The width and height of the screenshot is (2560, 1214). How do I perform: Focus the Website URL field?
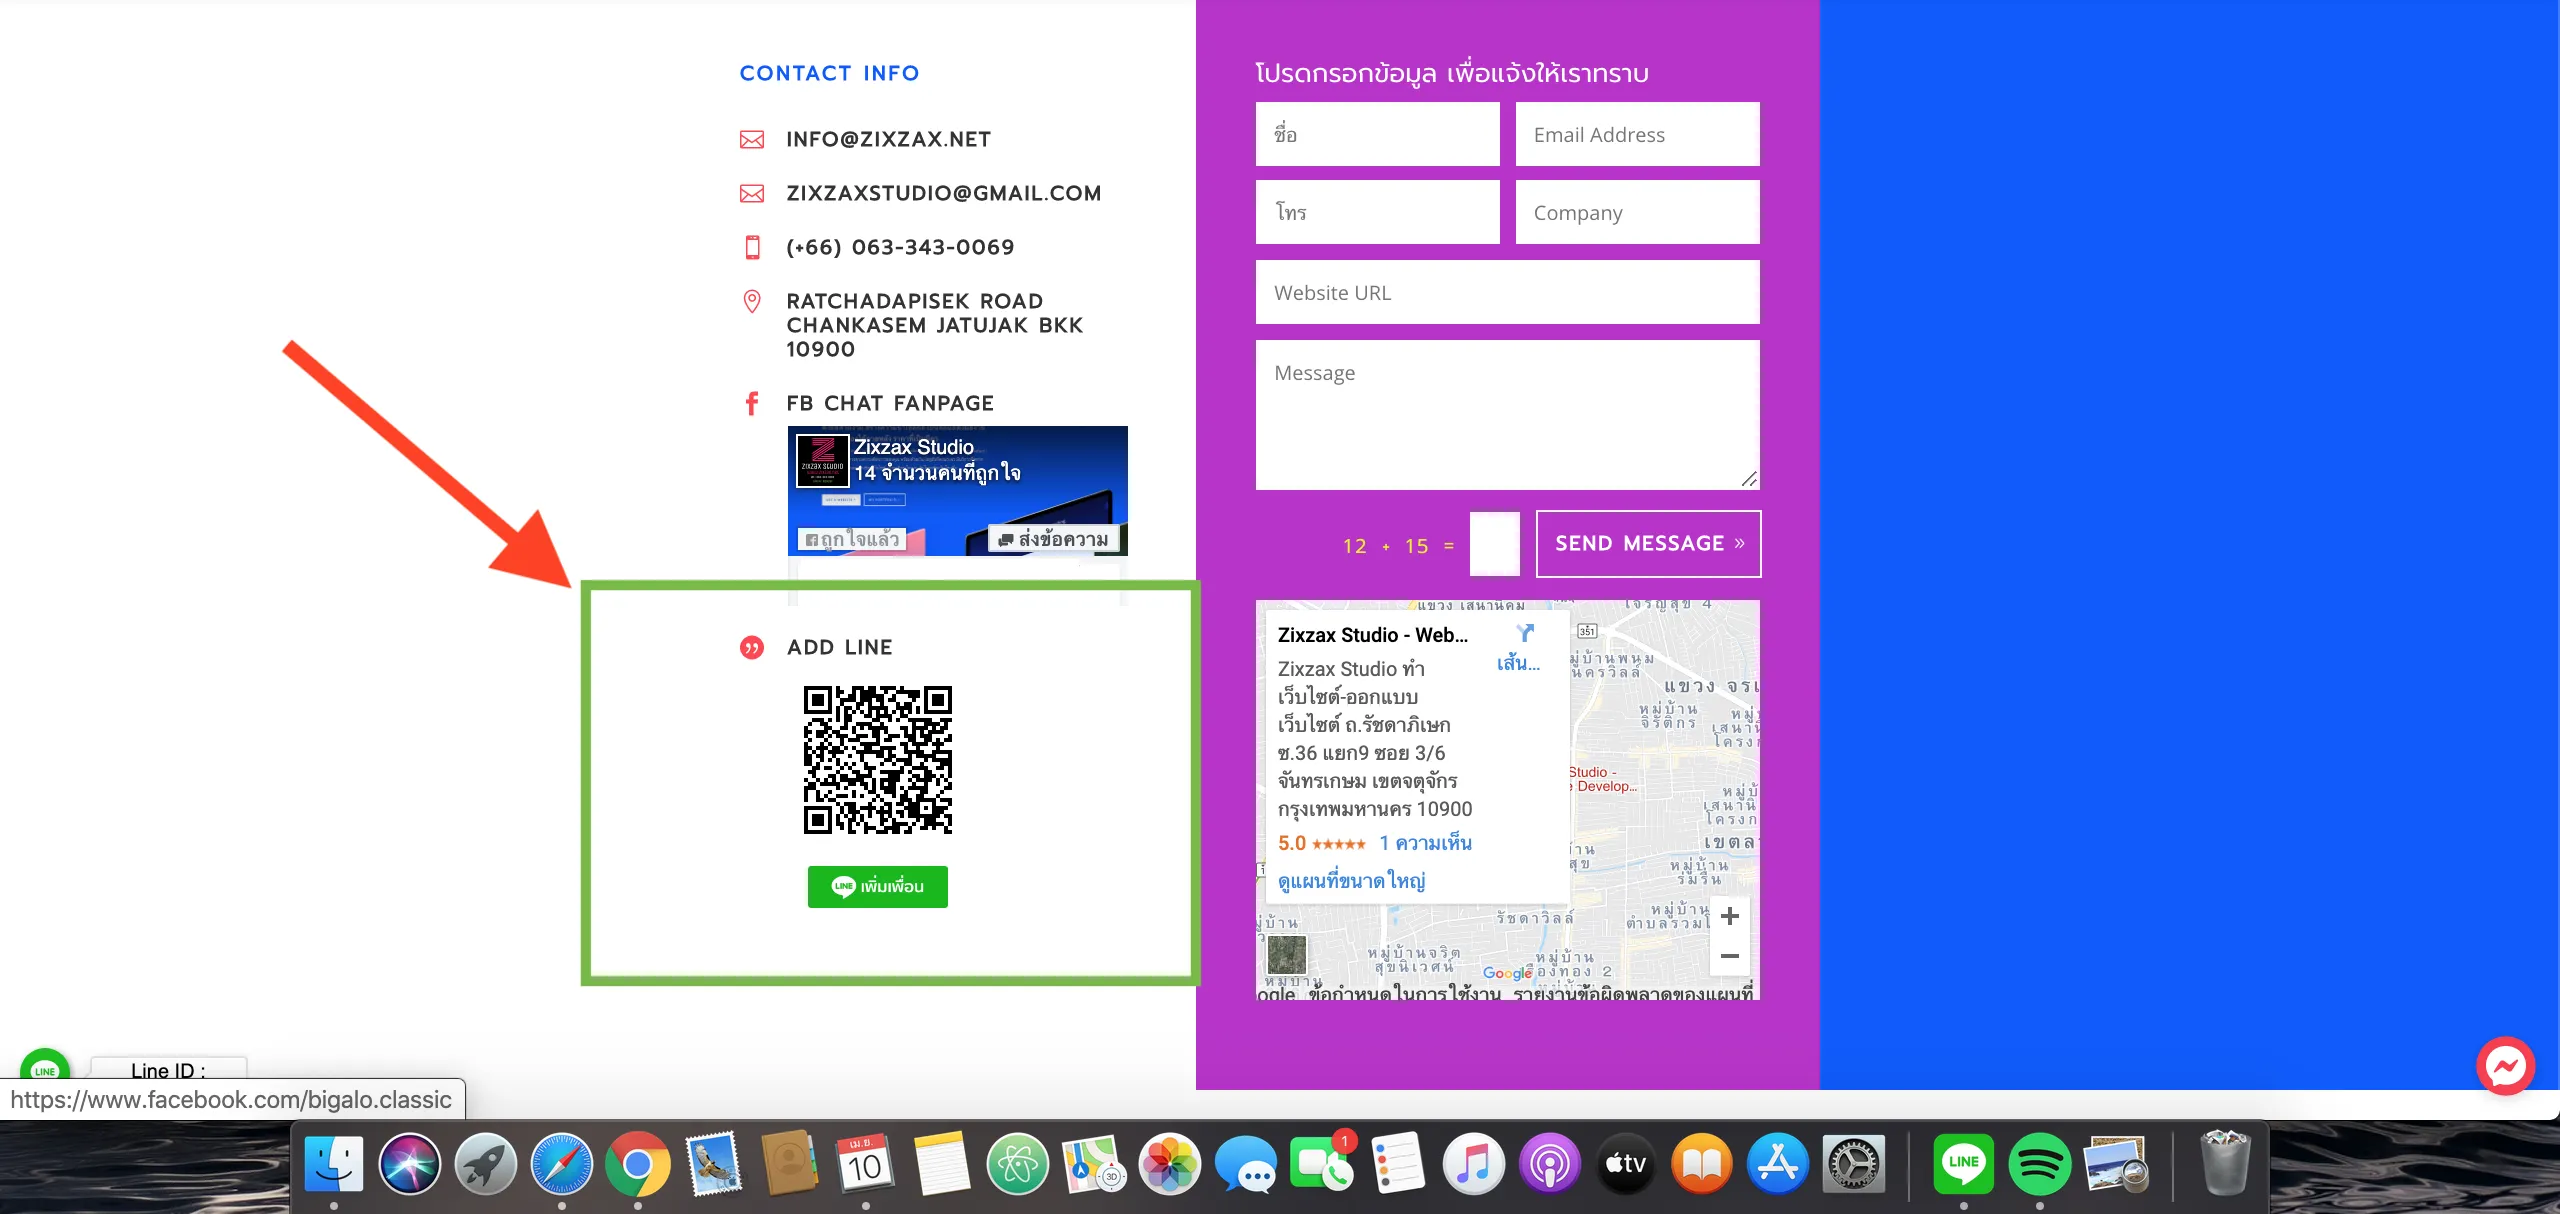click(x=1508, y=292)
